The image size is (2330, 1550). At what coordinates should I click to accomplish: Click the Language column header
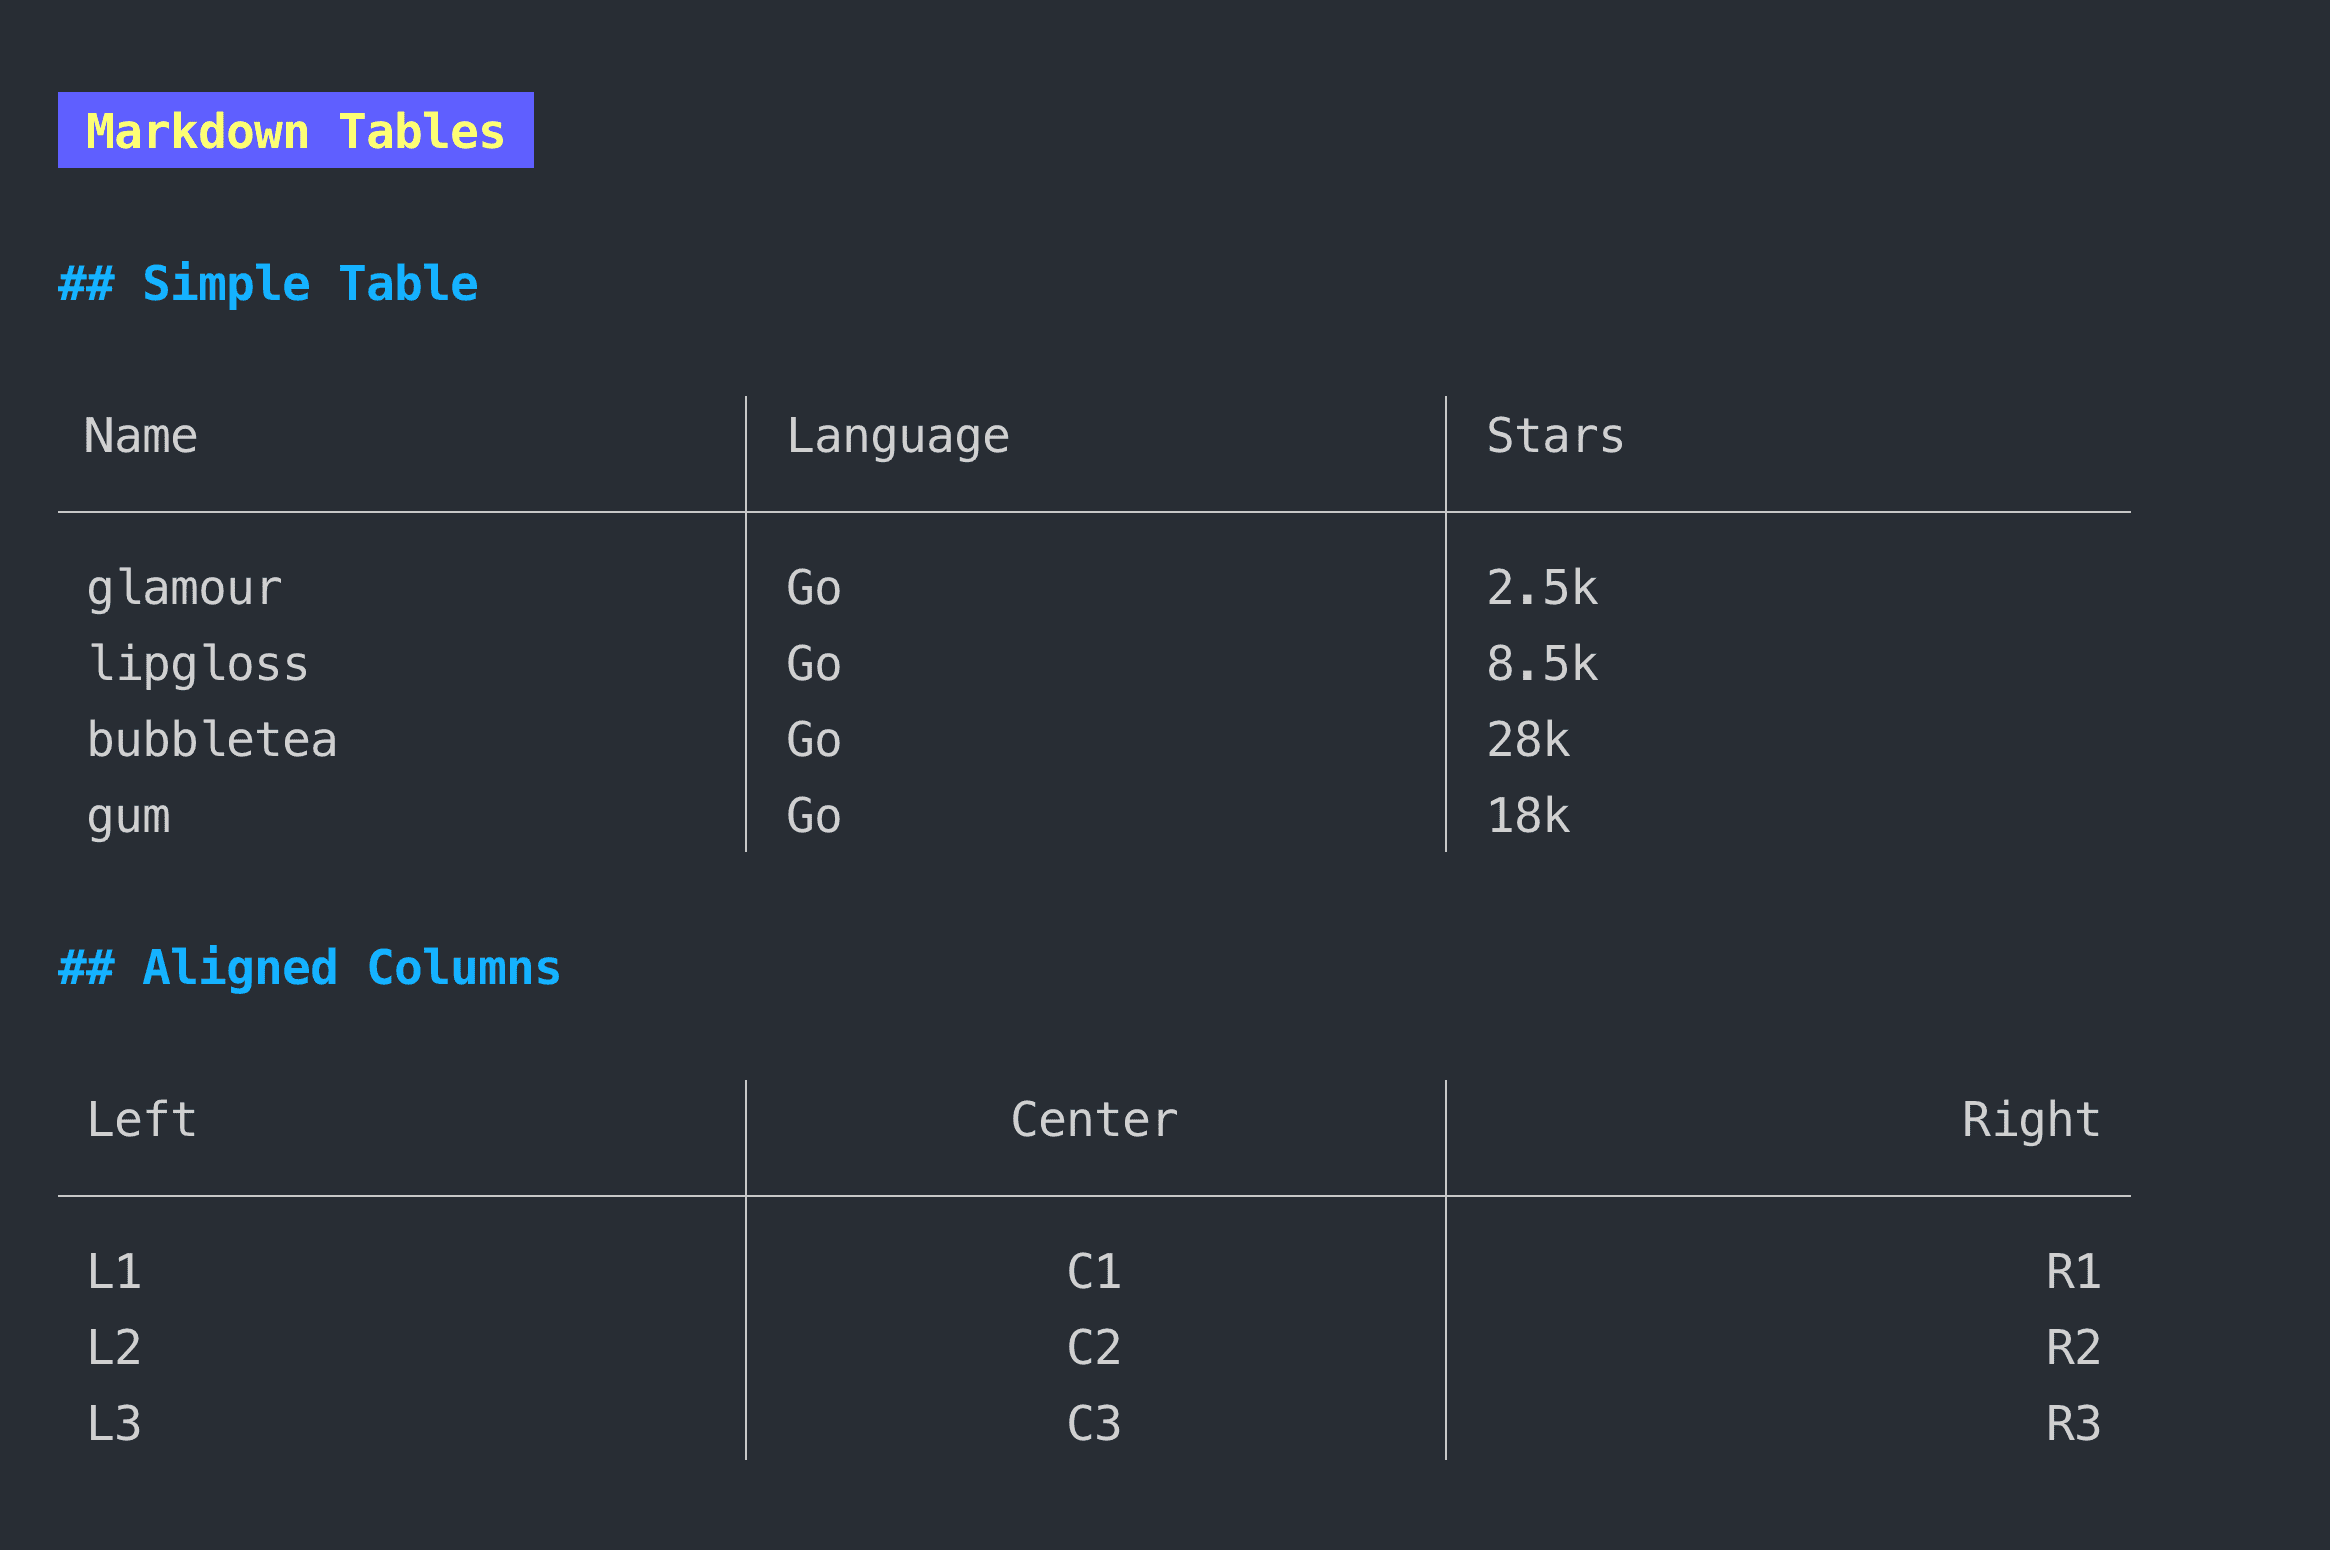point(897,436)
